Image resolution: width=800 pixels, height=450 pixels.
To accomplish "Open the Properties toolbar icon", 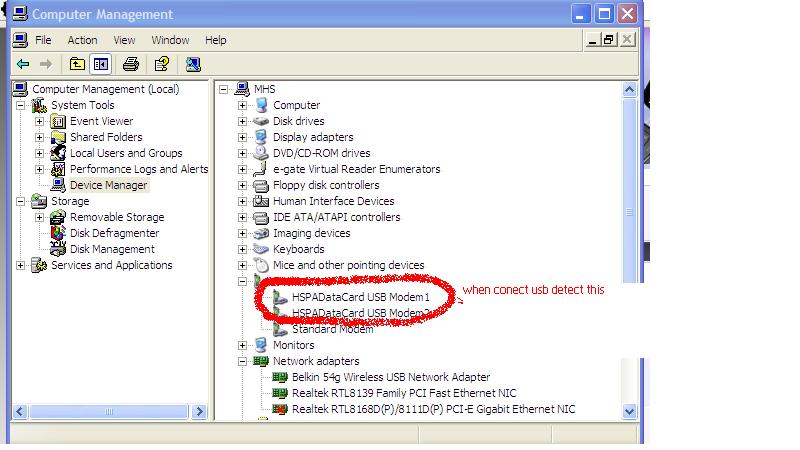I will (x=160, y=64).
